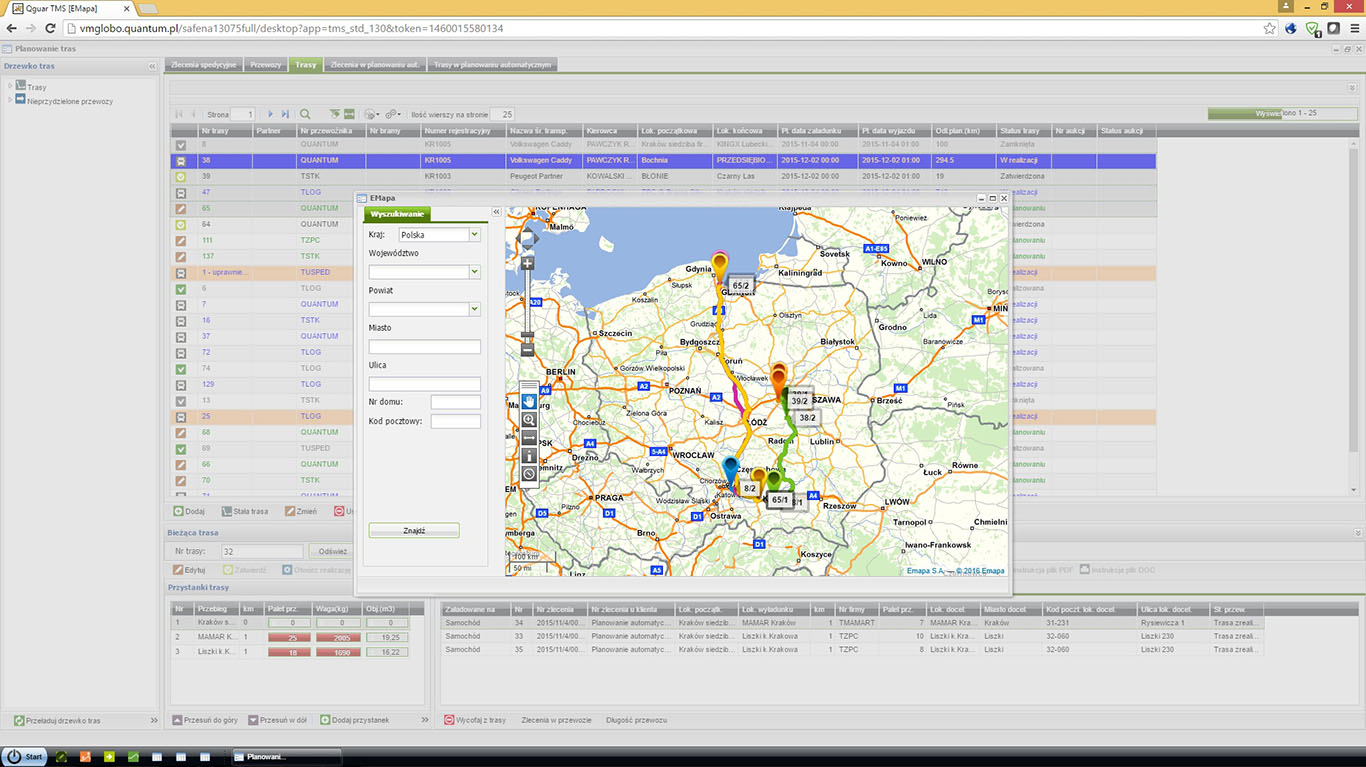Click the map pan direction arrows
This screenshot has height=767, width=1366.
pyautogui.click(x=528, y=238)
